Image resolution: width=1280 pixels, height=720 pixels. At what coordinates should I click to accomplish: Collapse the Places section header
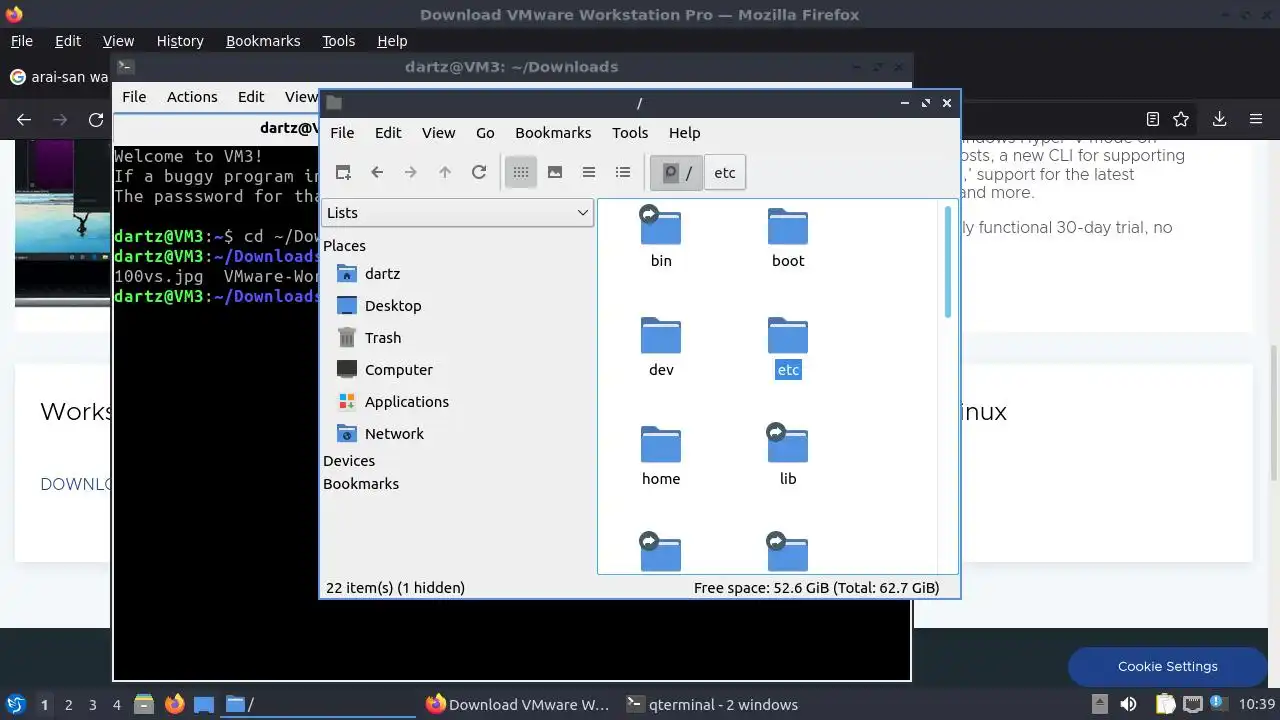pos(344,245)
